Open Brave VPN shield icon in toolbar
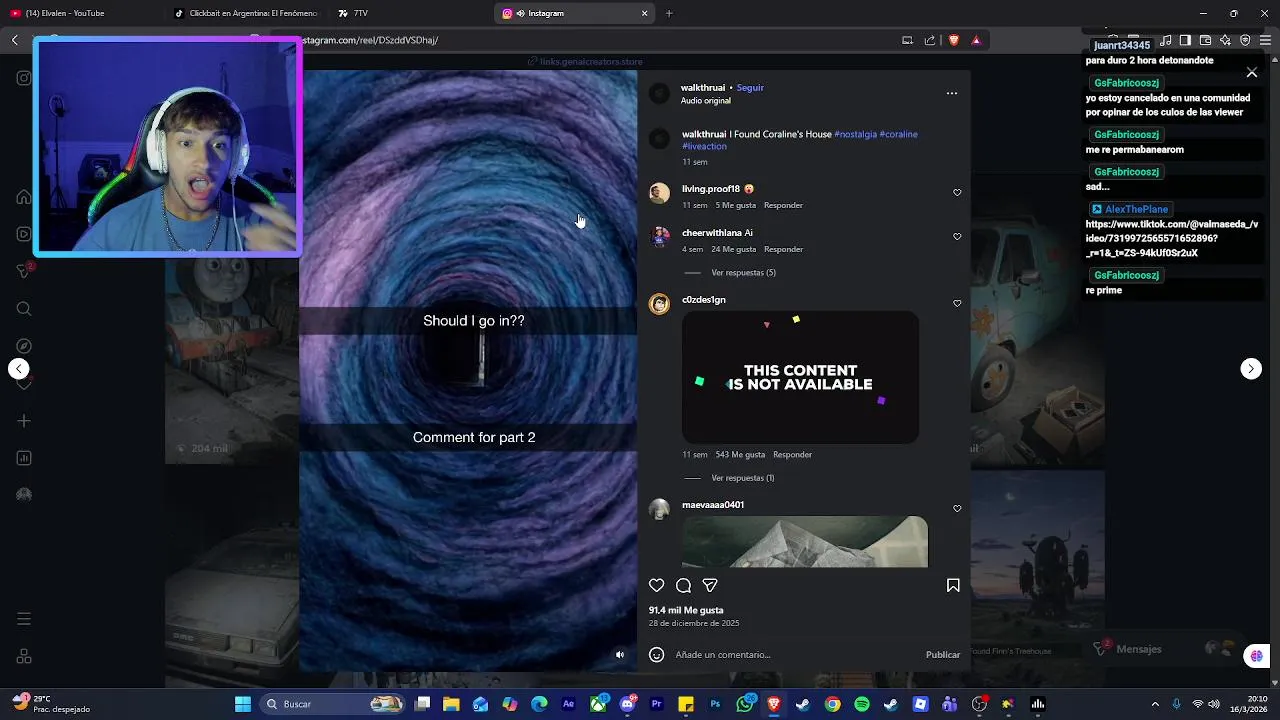 1245,40
